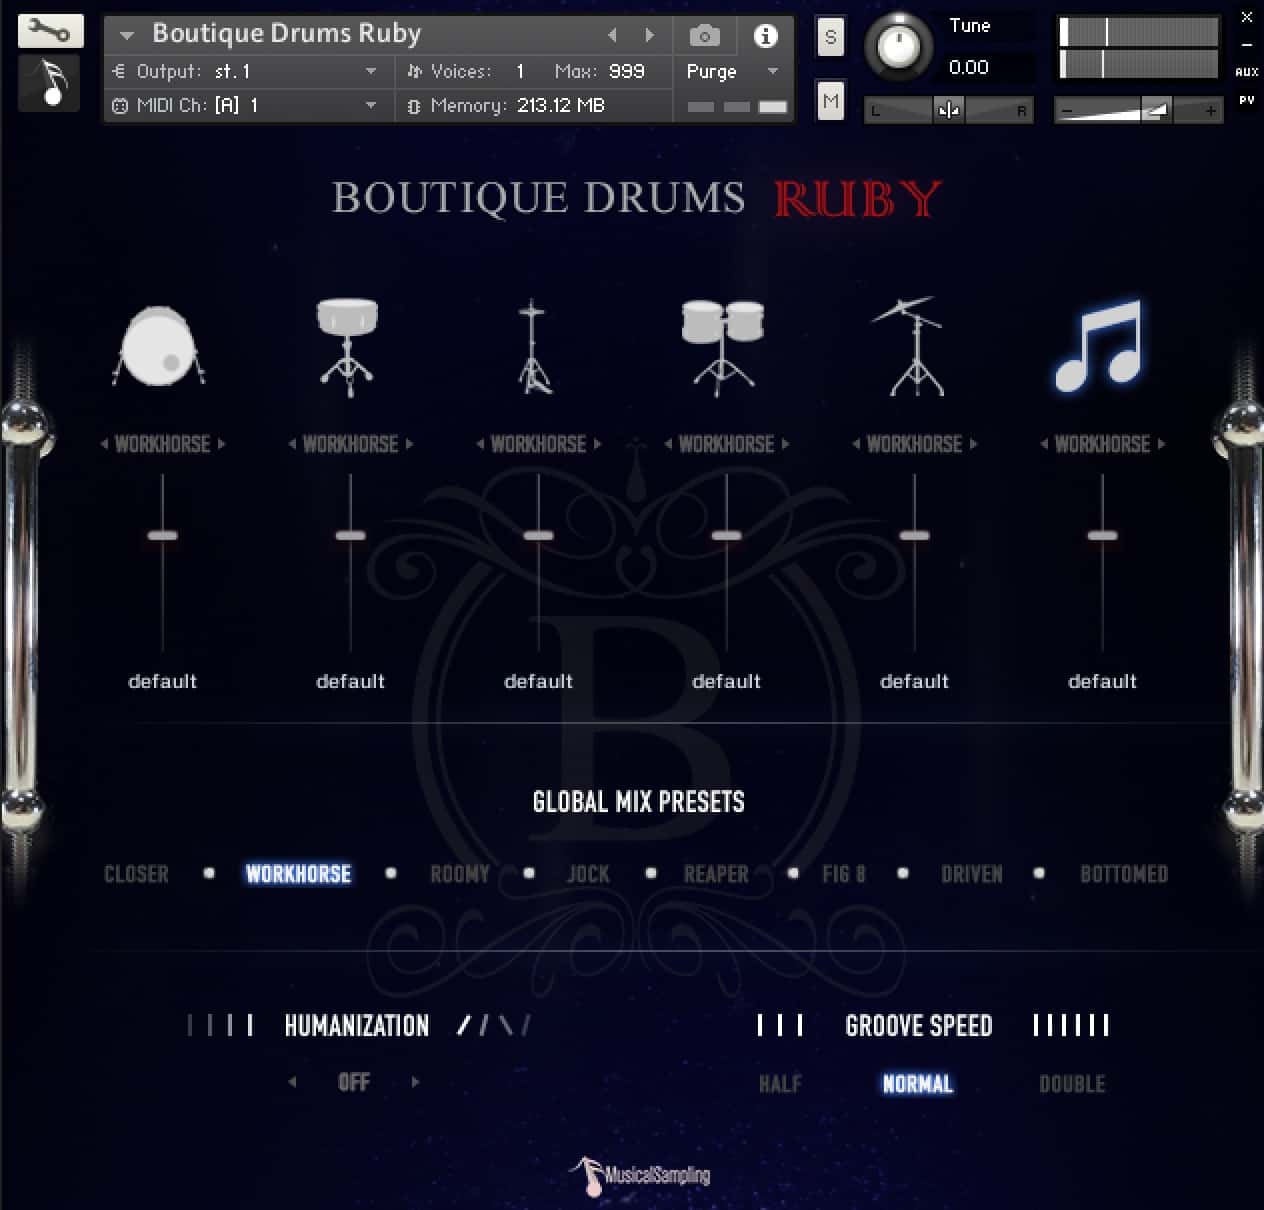Viewport: 1264px width, 1210px height.
Task: Click the camera snapshot icon in the header
Action: tap(704, 35)
